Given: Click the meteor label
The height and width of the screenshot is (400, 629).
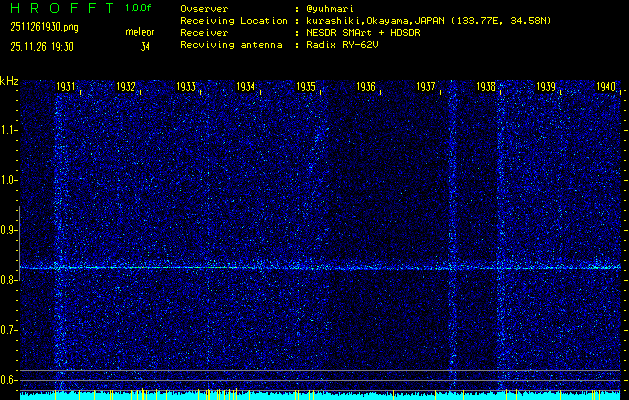Looking at the screenshot, I should 140,32.
